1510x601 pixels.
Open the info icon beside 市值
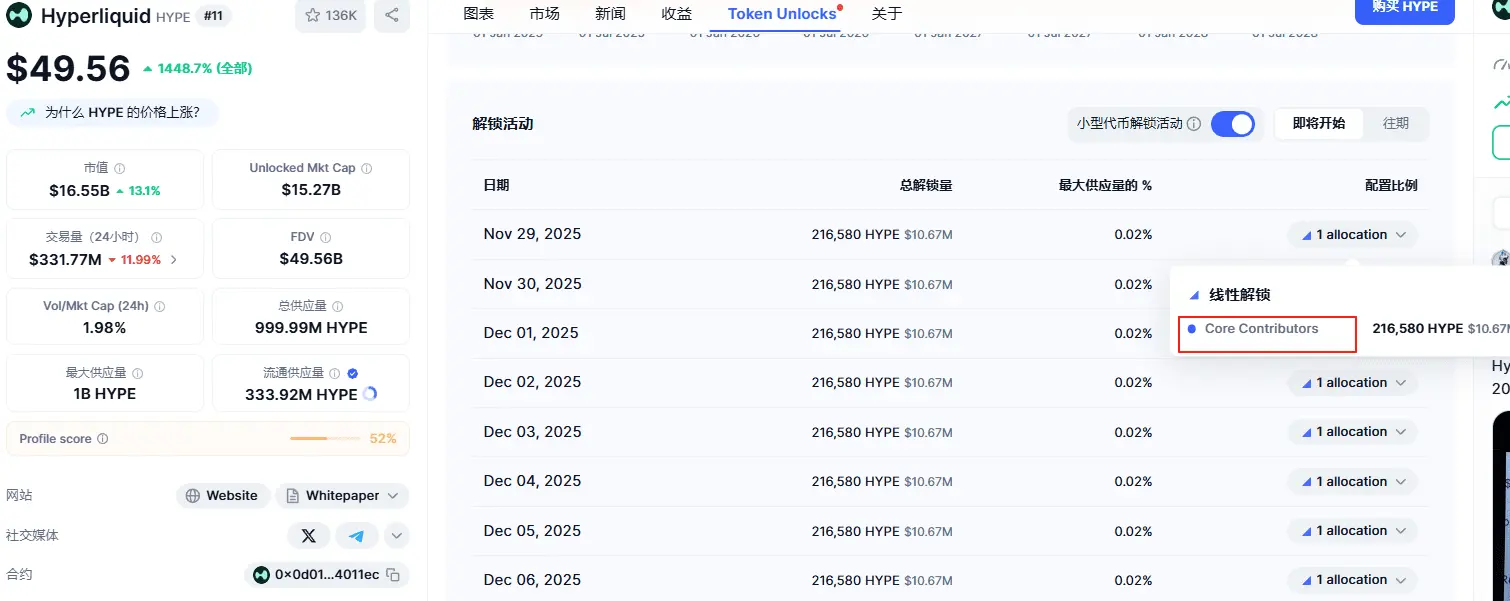tap(120, 168)
